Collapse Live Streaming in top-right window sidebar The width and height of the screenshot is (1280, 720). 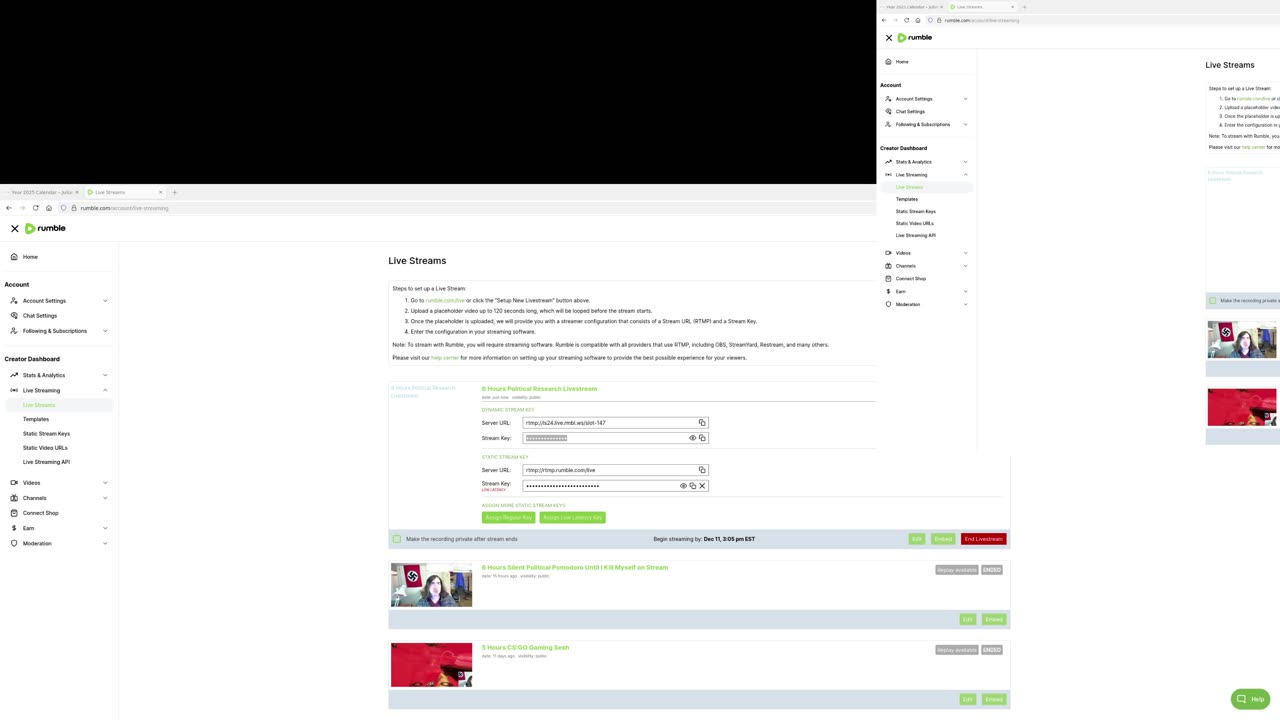click(x=965, y=175)
